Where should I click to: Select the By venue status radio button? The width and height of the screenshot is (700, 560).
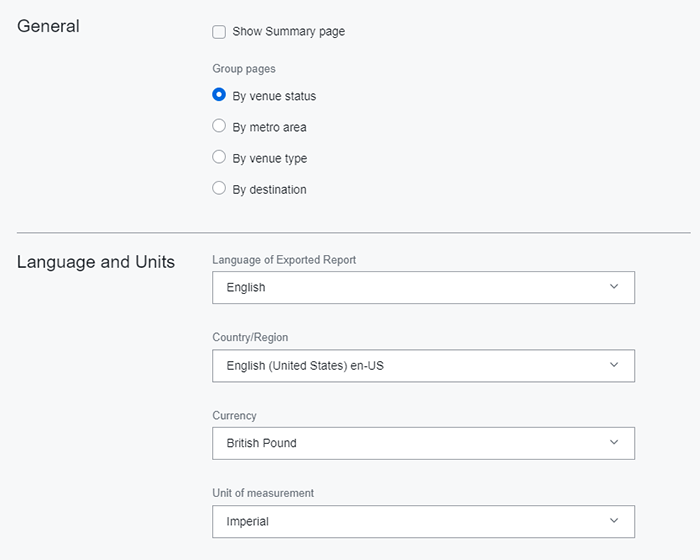click(x=219, y=95)
